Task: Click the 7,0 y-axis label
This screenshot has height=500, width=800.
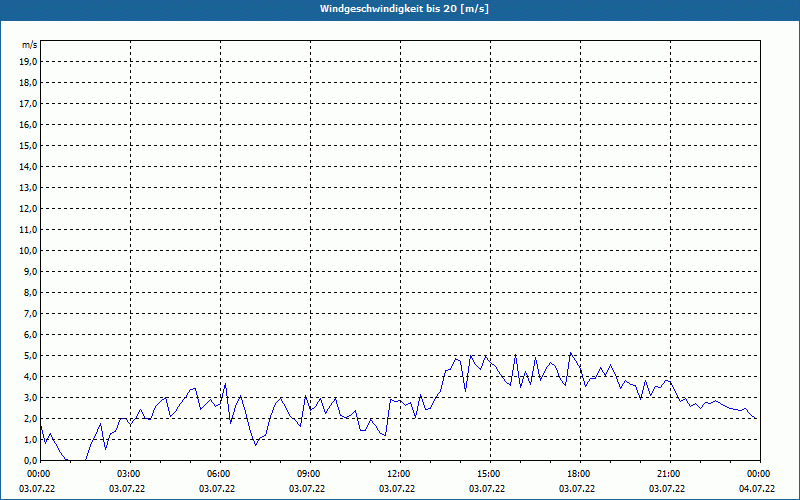Action: 30,313
